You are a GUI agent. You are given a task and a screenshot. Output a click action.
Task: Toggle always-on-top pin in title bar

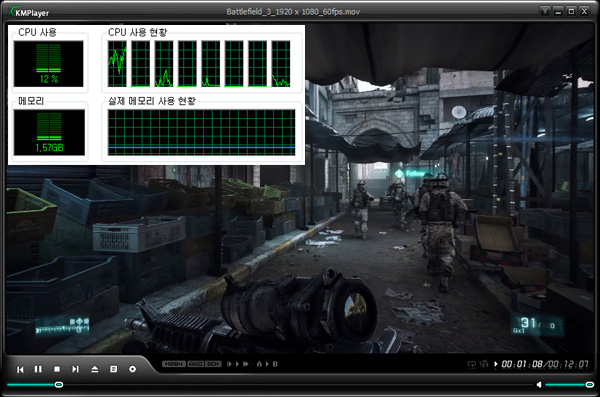pos(545,11)
